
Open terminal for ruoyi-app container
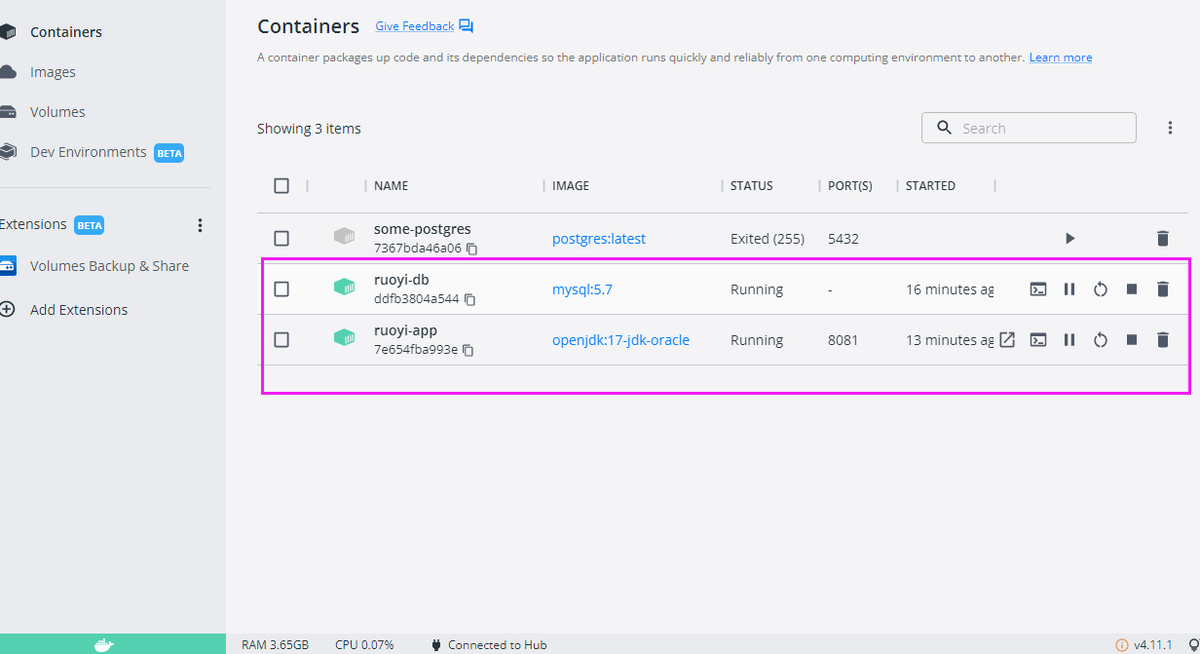[x=1038, y=340]
